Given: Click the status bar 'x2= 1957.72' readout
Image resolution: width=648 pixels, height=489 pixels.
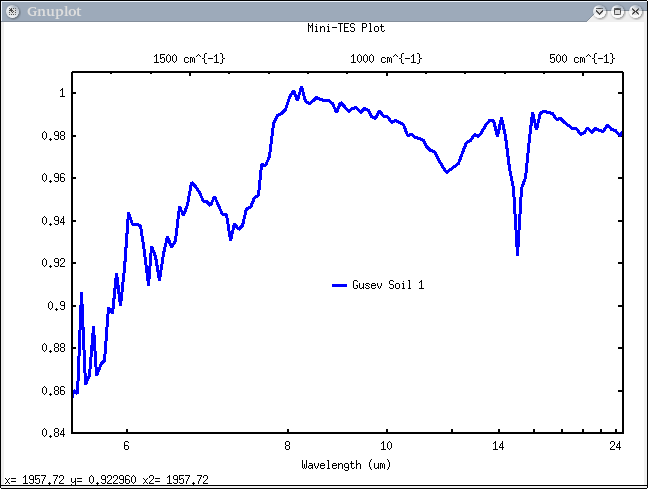Looking at the screenshot, I should click(175, 480).
